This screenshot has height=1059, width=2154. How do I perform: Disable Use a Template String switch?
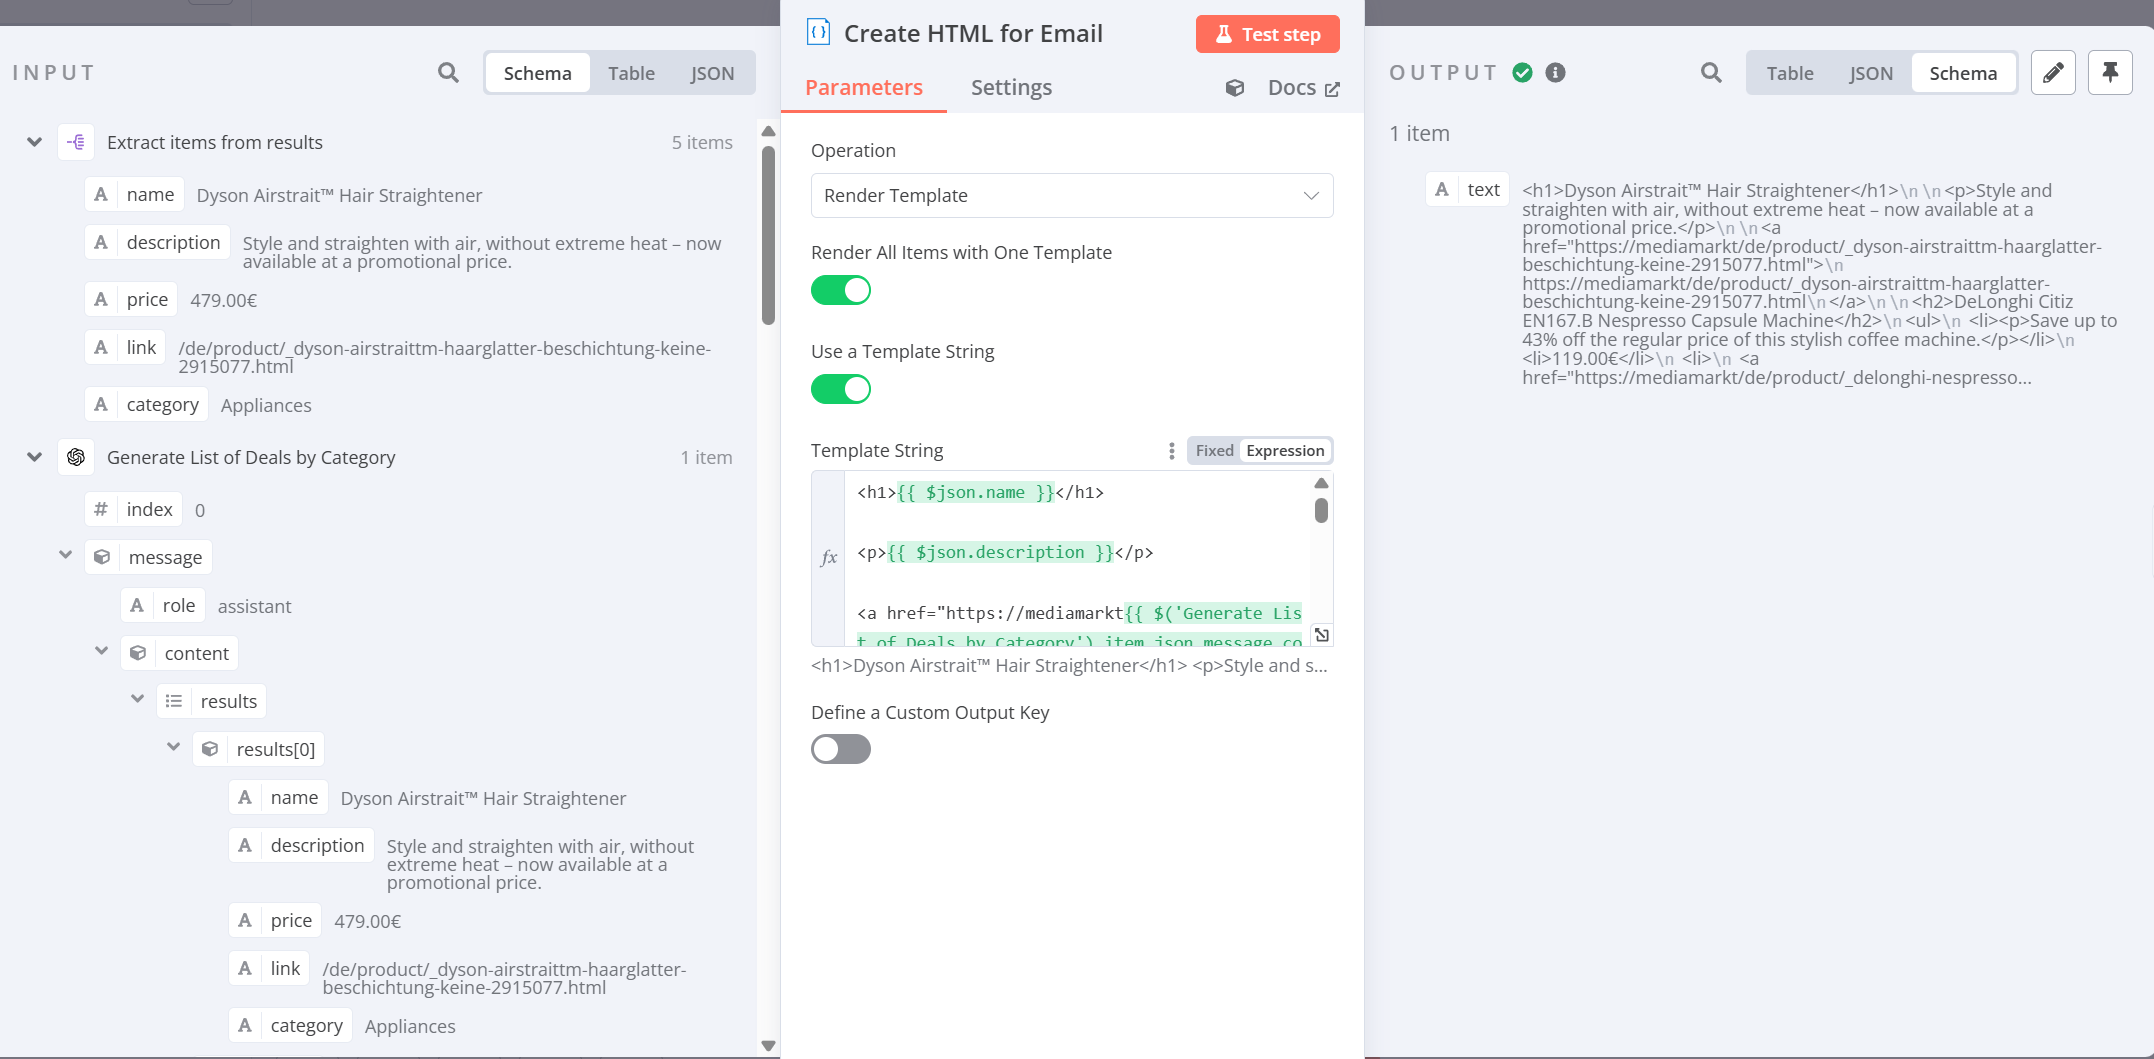click(840, 390)
